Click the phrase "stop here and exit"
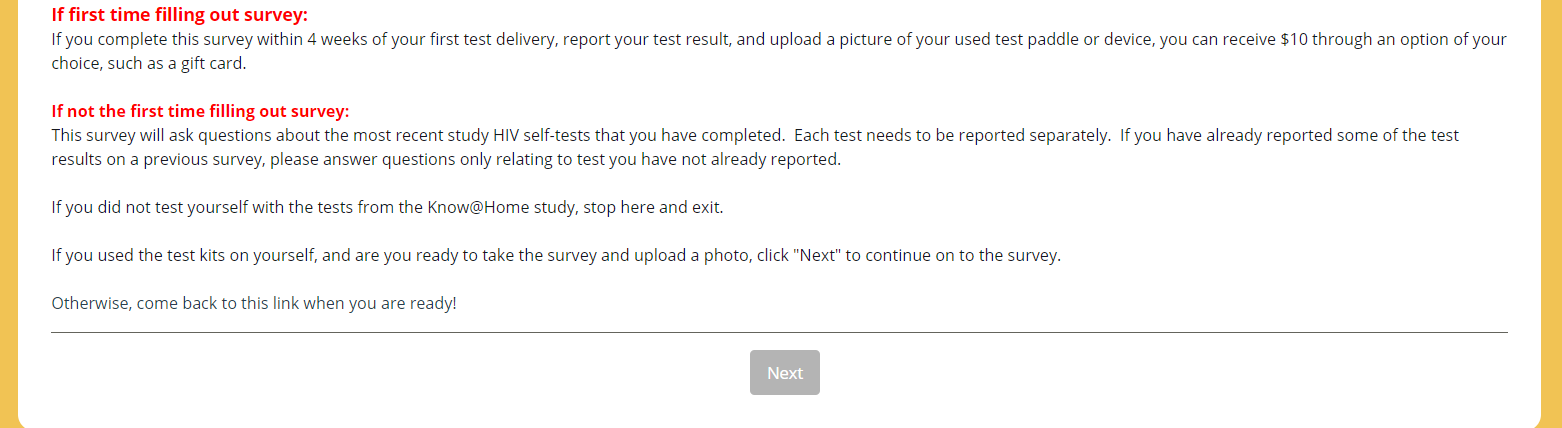 click(x=652, y=207)
